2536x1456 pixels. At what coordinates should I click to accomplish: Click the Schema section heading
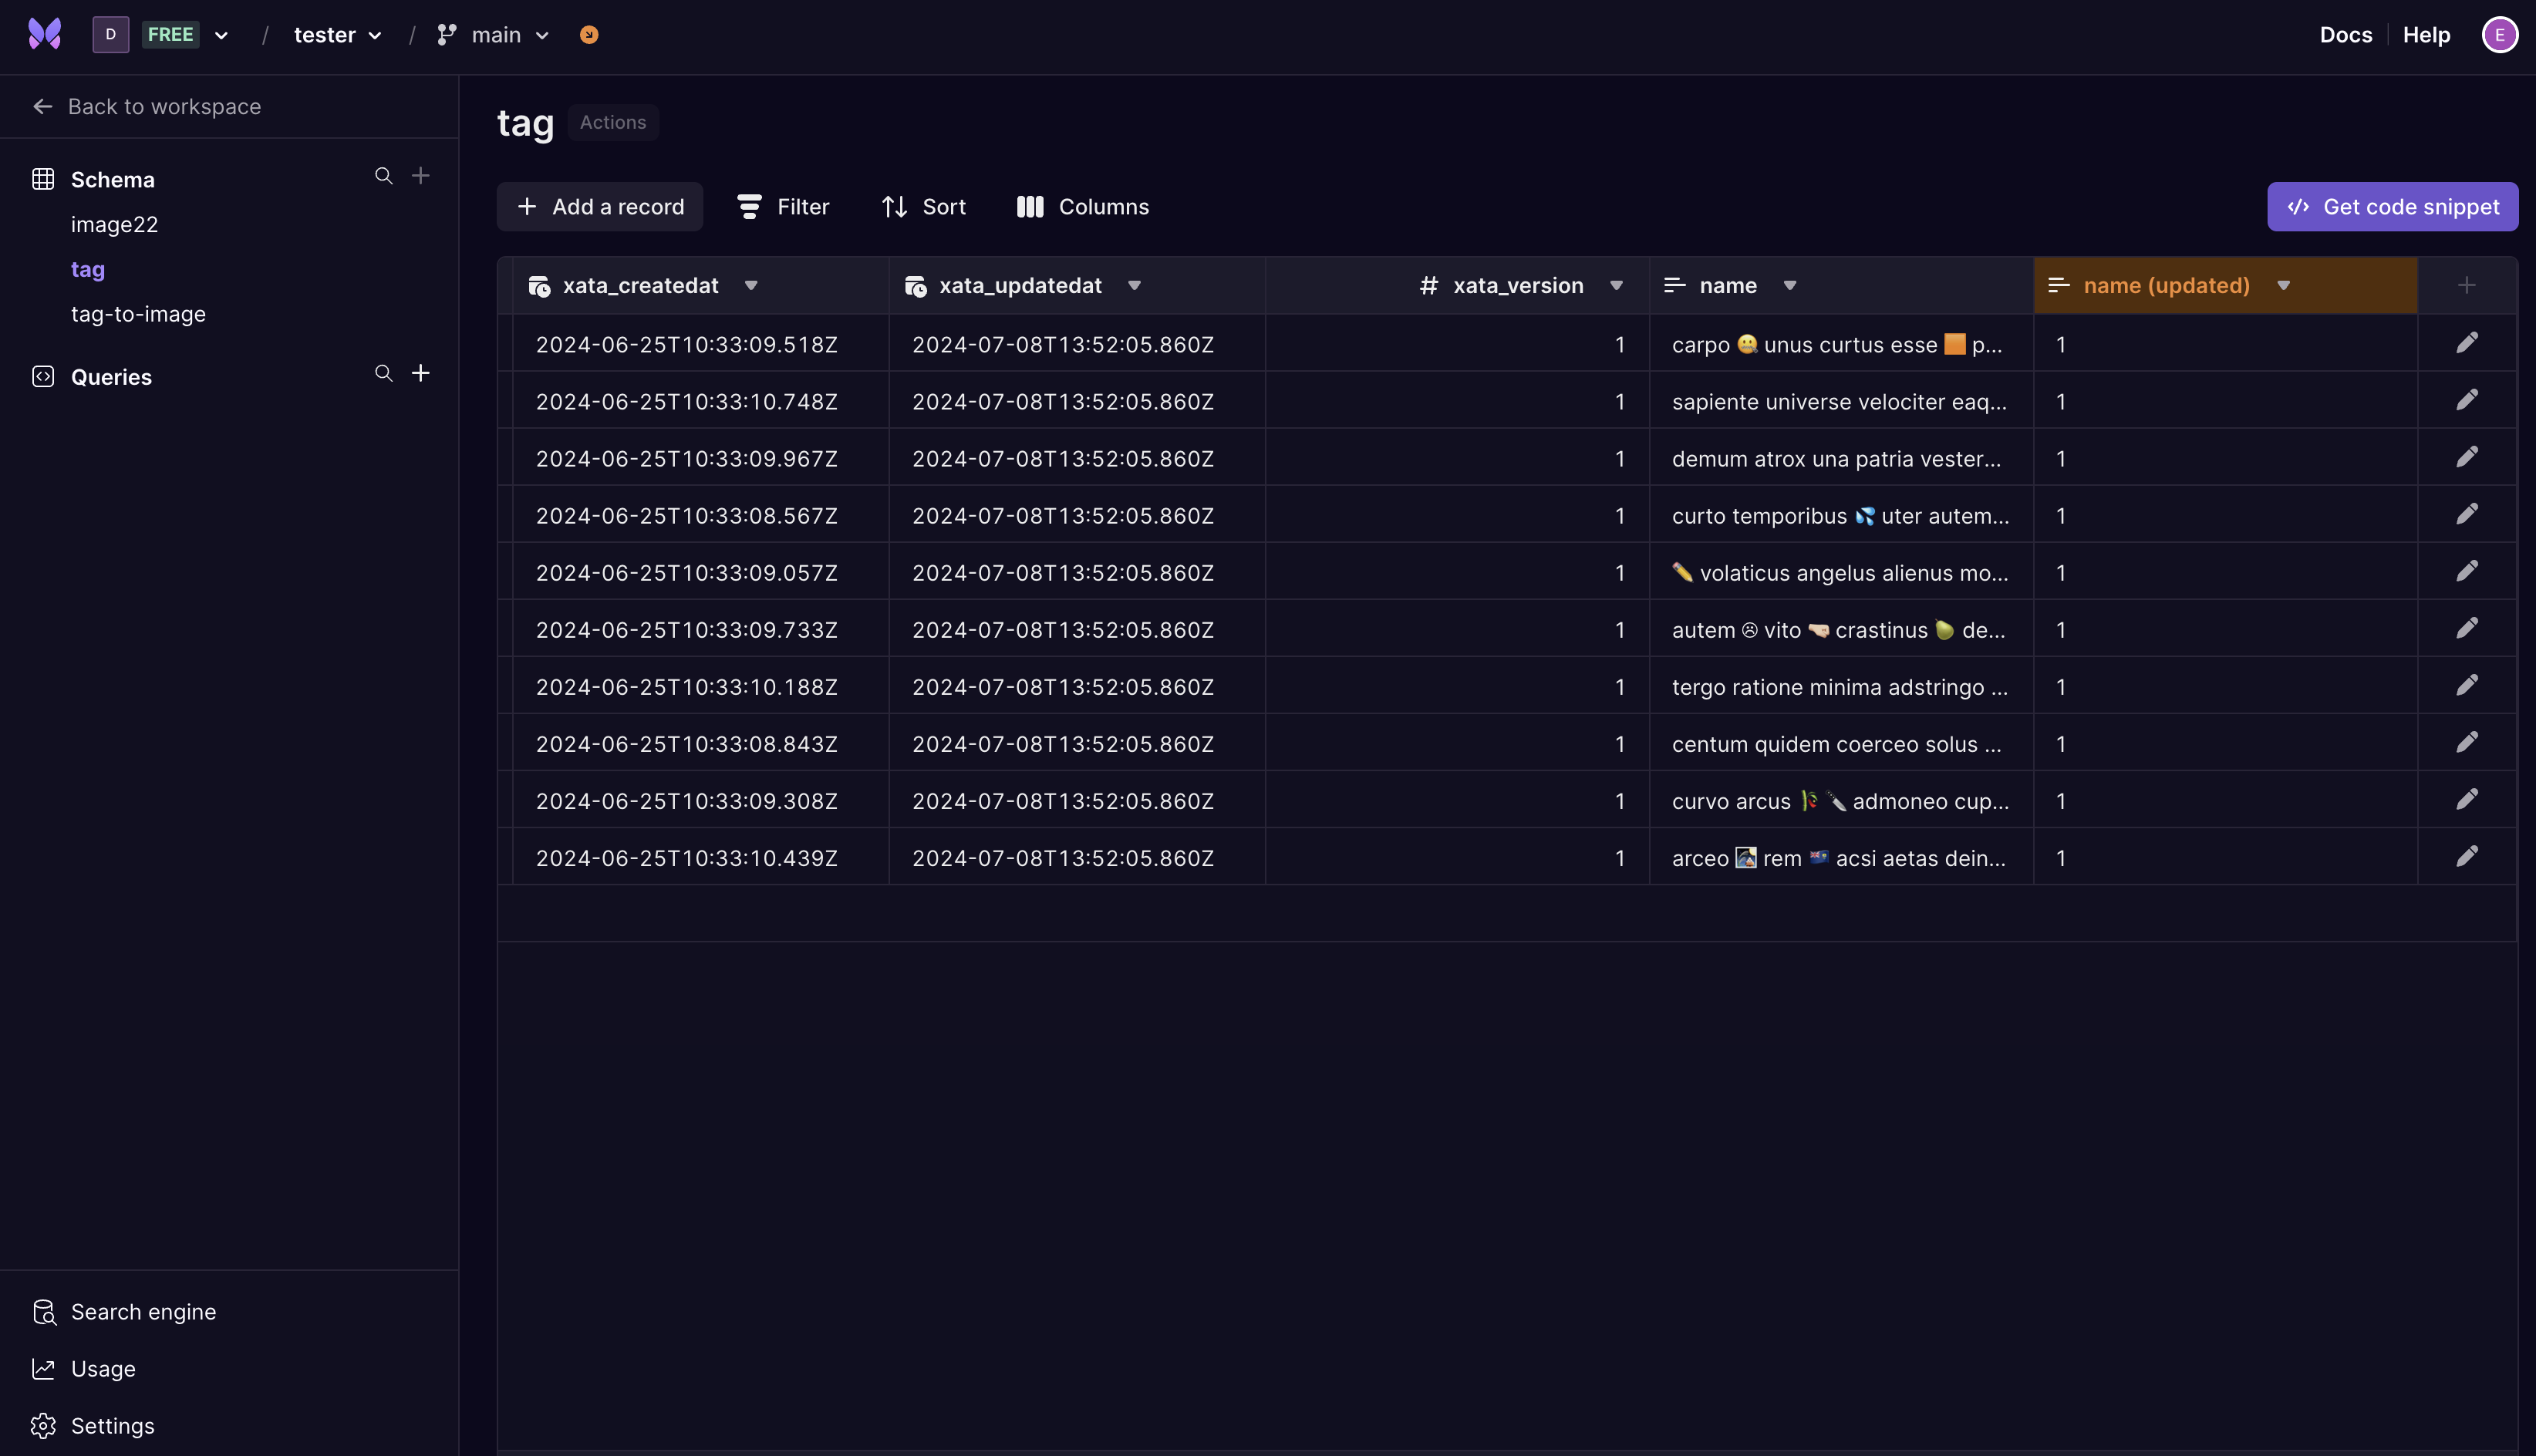(x=112, y=180)
